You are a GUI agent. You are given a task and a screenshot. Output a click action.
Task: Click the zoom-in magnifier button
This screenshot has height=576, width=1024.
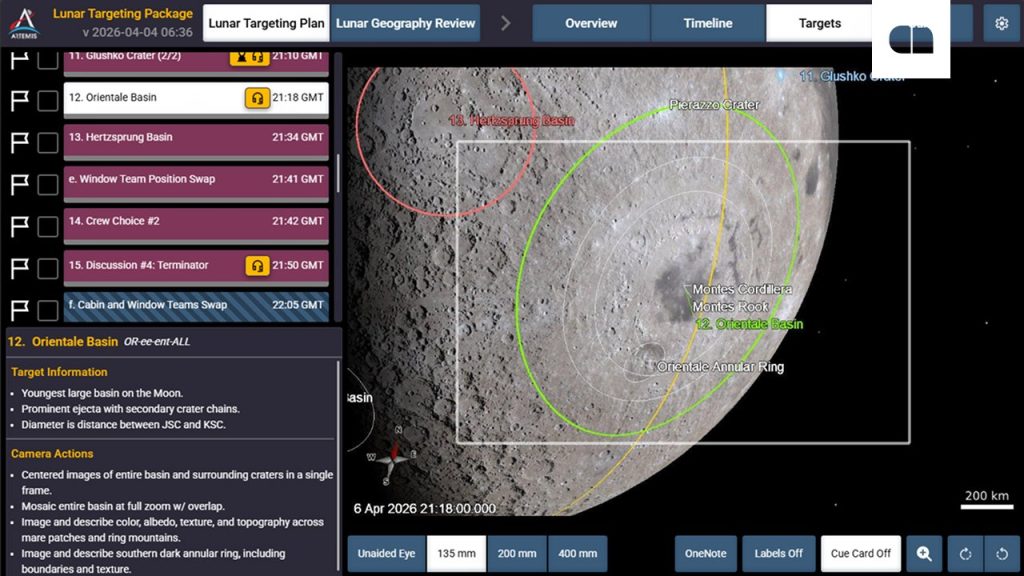pos(924,554)
